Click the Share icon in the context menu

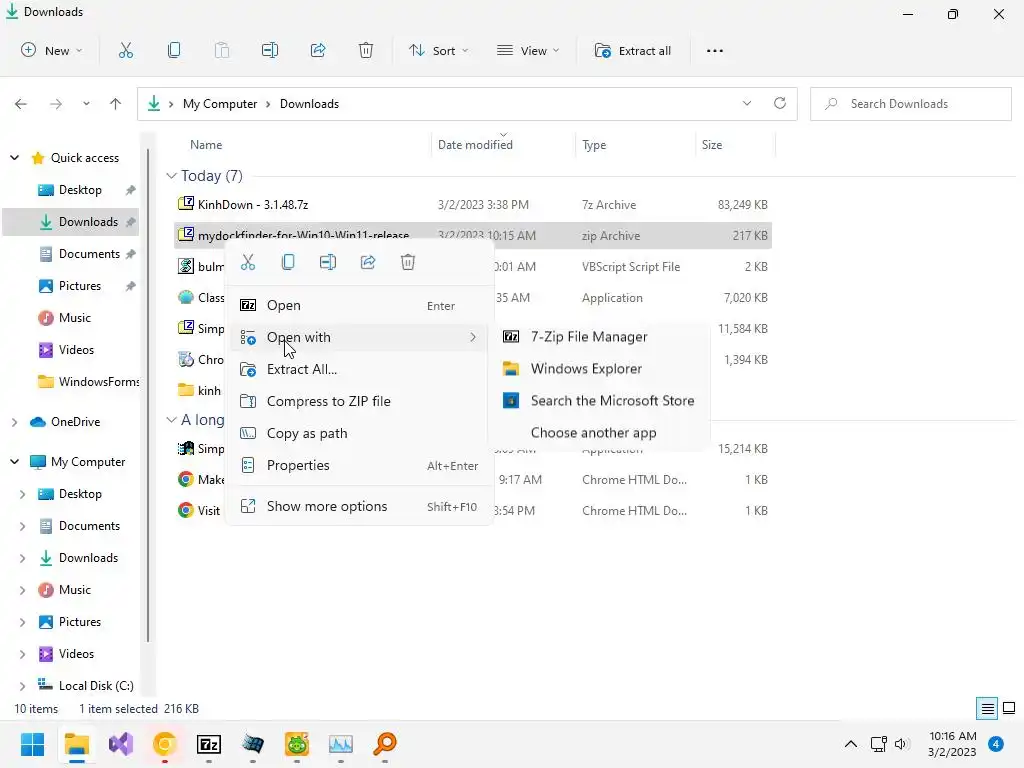368,263
